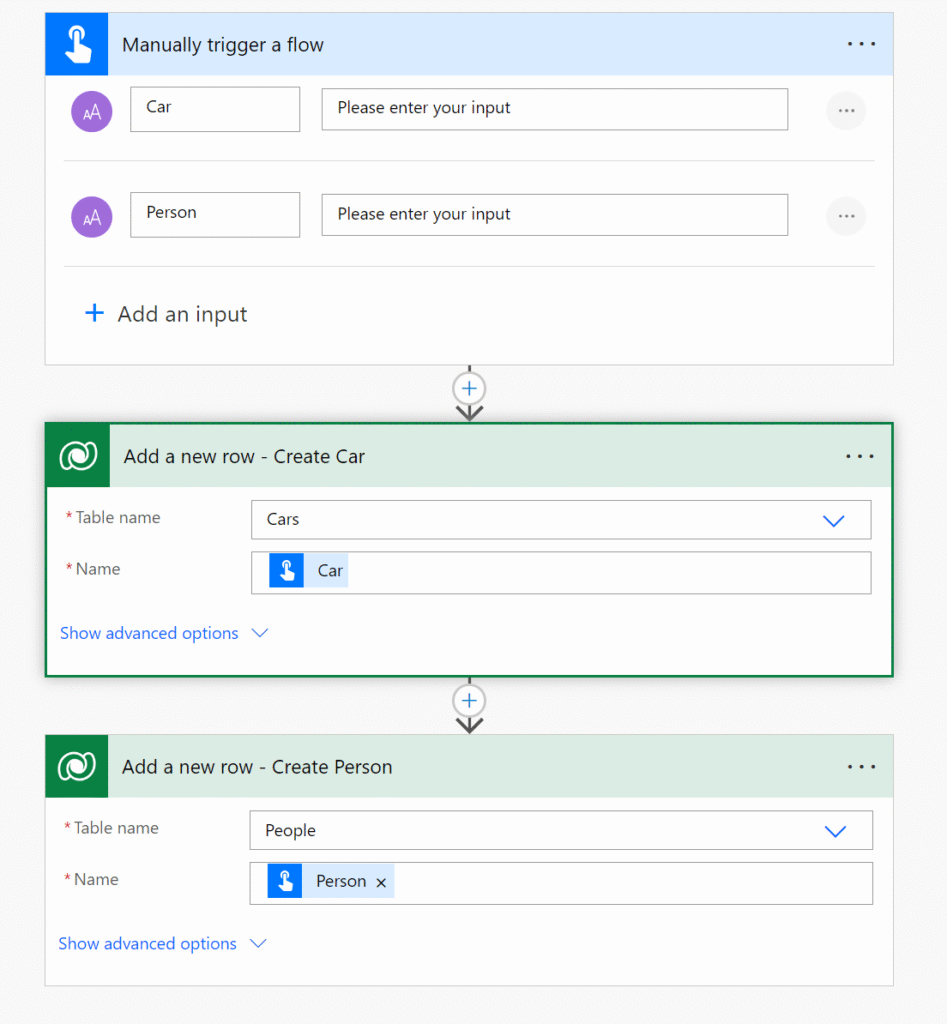
Task: Click the Add an input button
Action: (166, 313)
